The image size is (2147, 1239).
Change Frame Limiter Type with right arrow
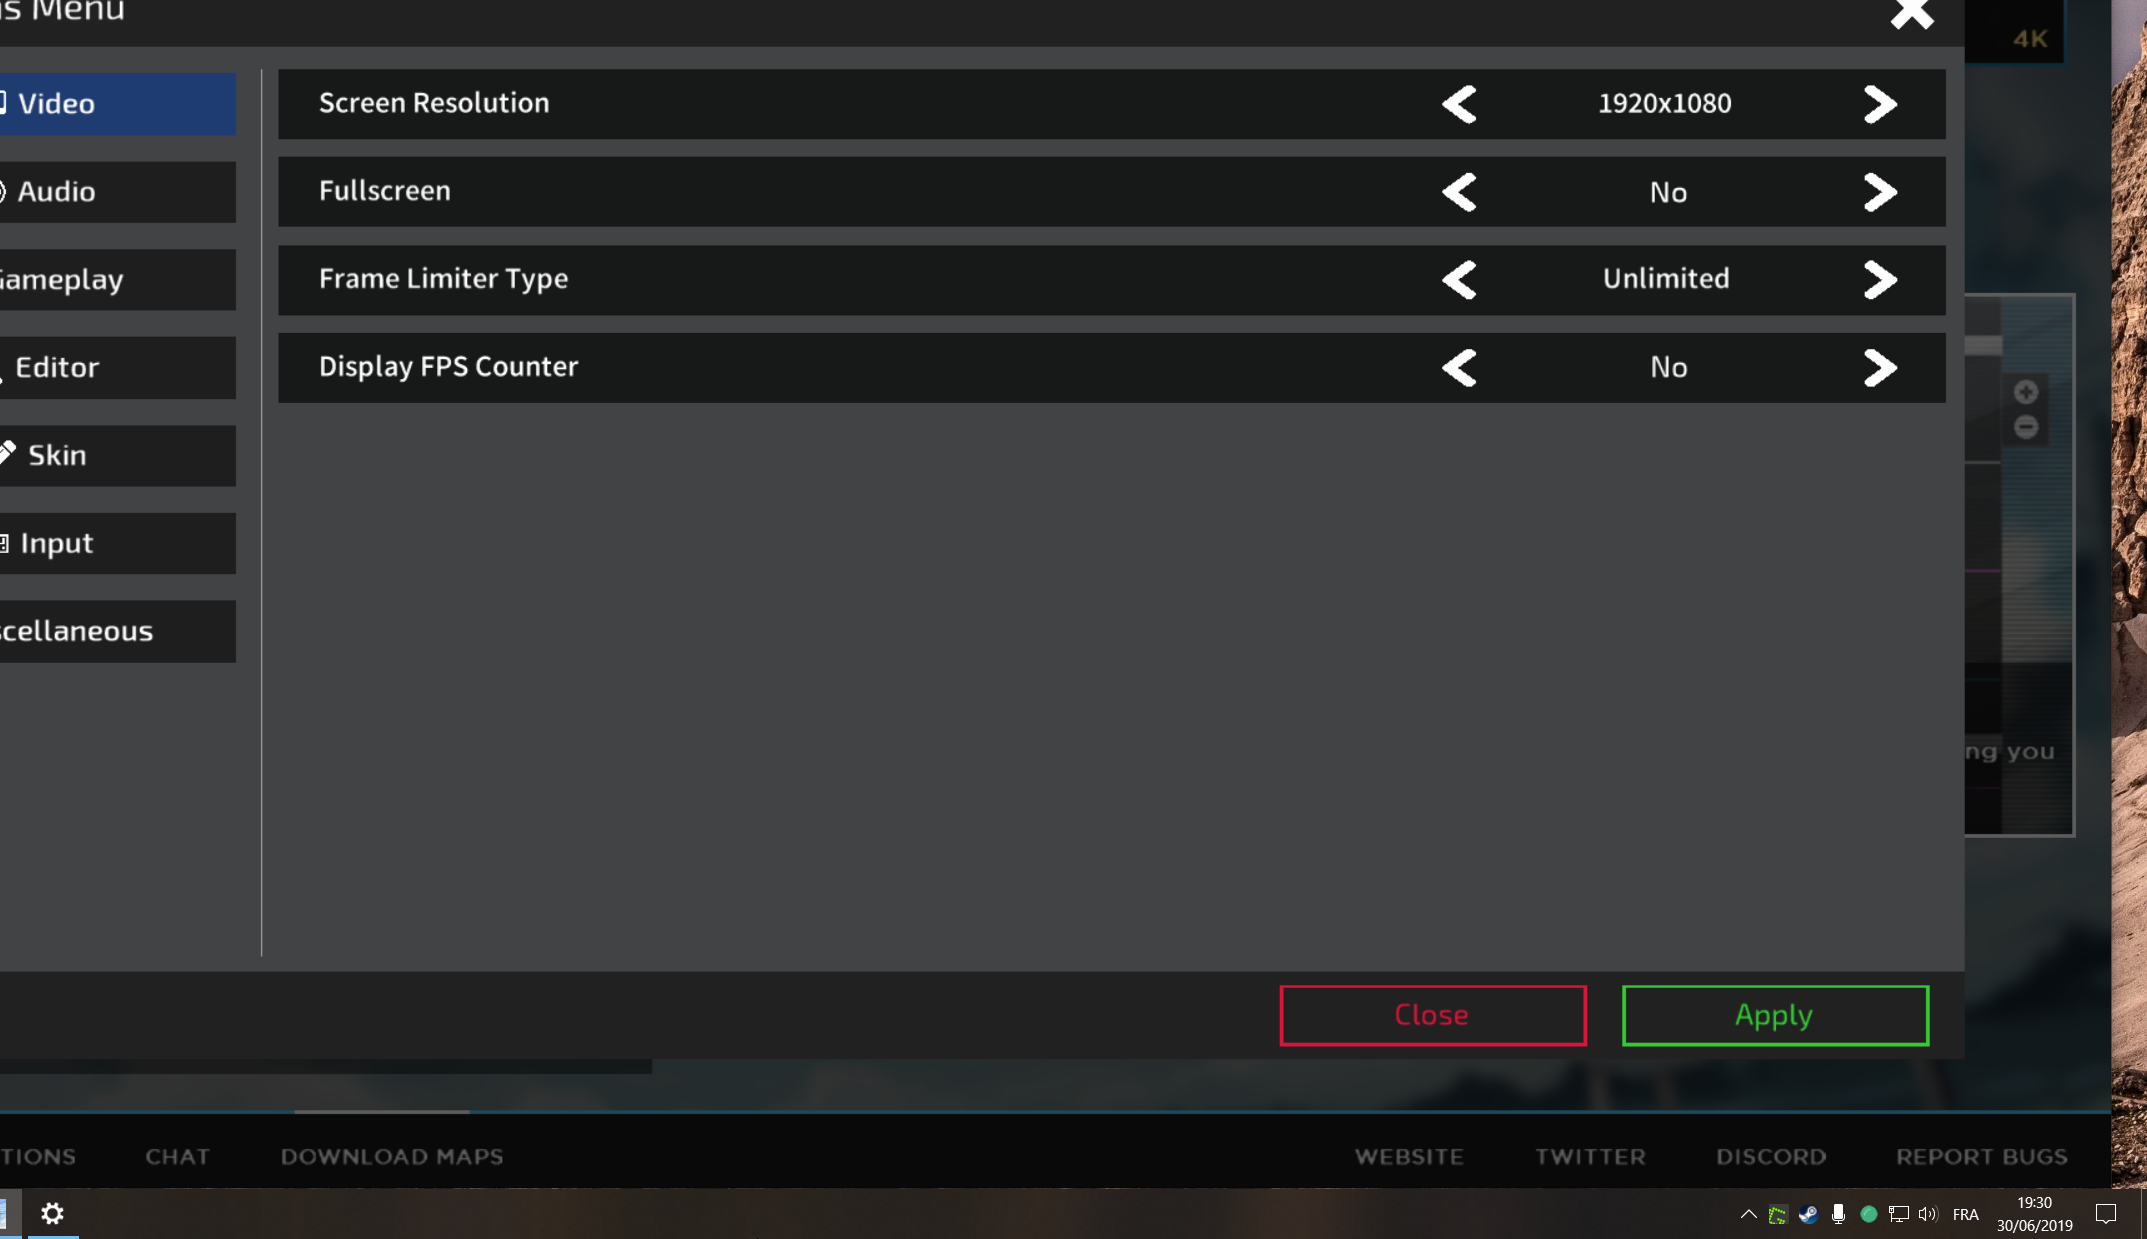[x=1880, y=280]
